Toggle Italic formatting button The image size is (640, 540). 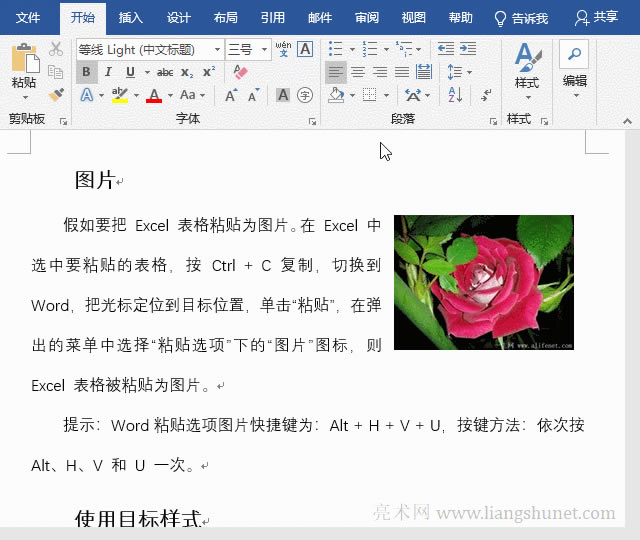(108, 72)
